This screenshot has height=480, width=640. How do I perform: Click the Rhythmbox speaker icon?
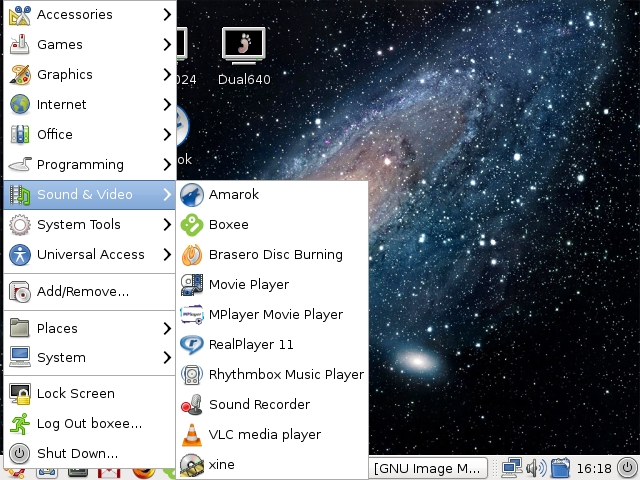[x=192, y=375]
